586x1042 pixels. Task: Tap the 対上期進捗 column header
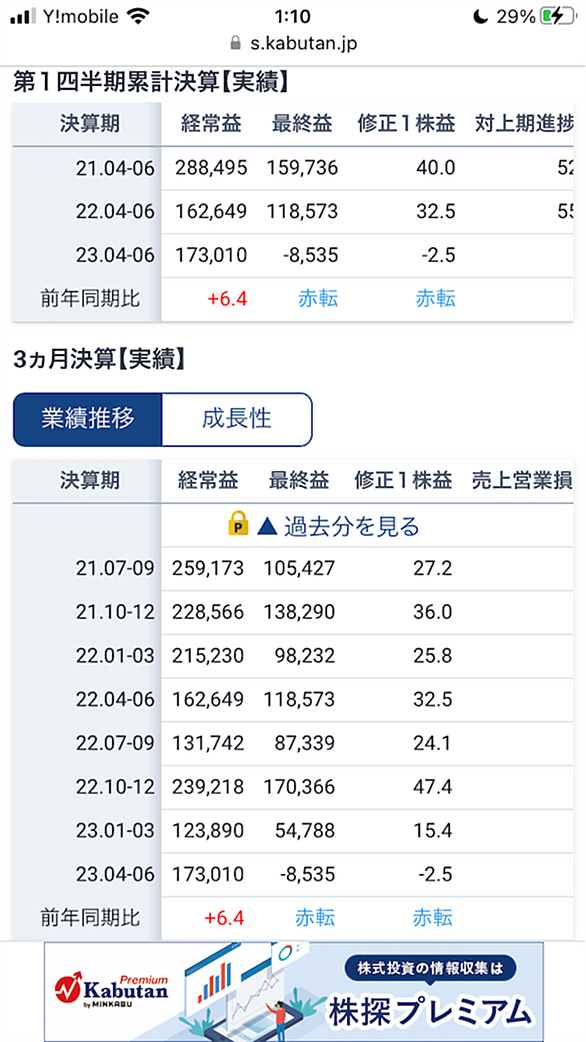click(524, 123)
